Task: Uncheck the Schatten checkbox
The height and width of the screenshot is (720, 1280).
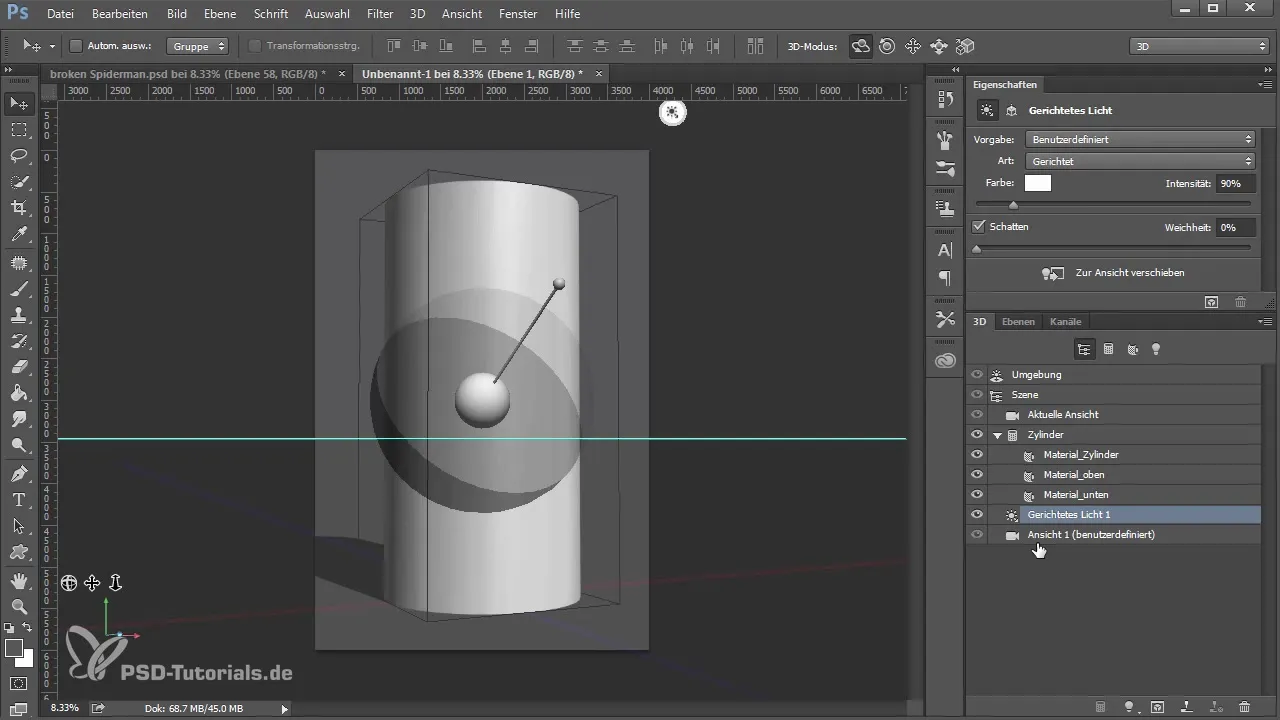Action: (x=979, y=227)
